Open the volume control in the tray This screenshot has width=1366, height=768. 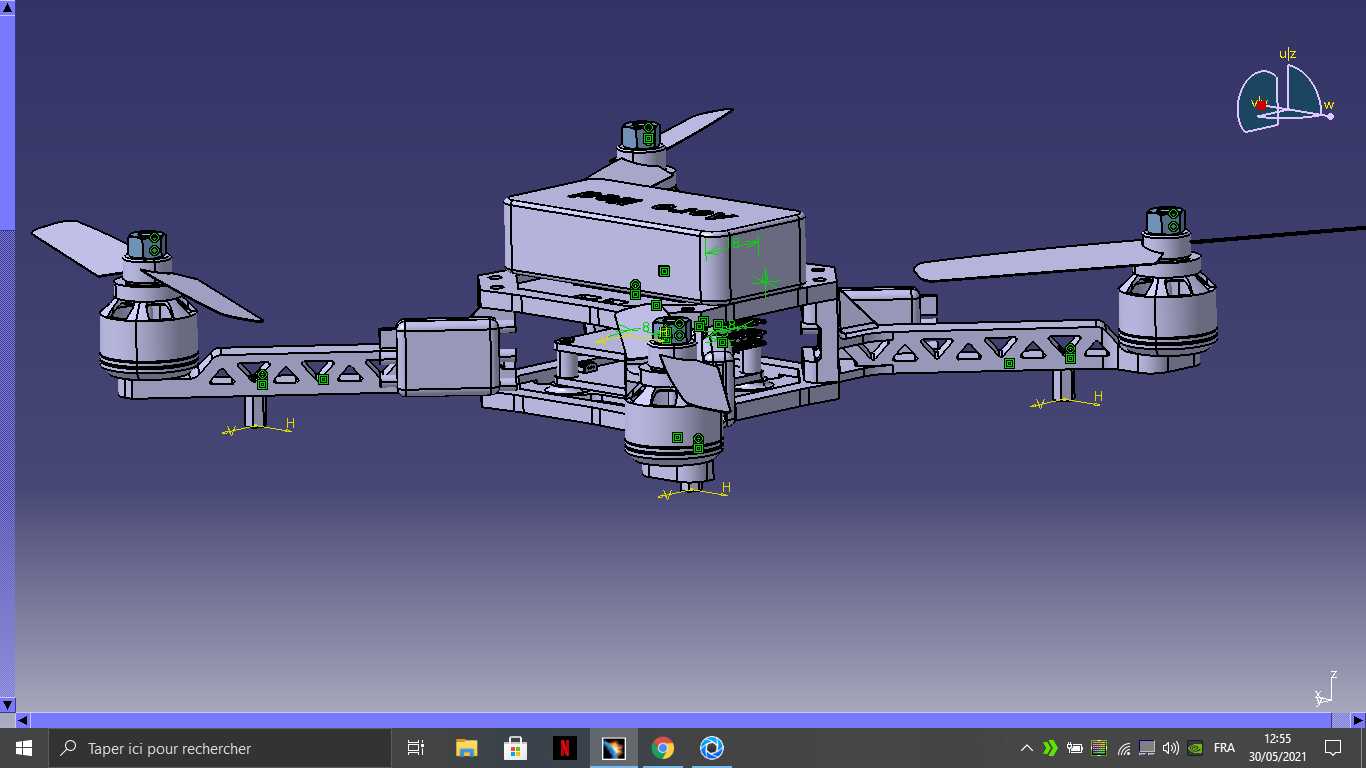pyautogui.click(x=1171, y=748)
